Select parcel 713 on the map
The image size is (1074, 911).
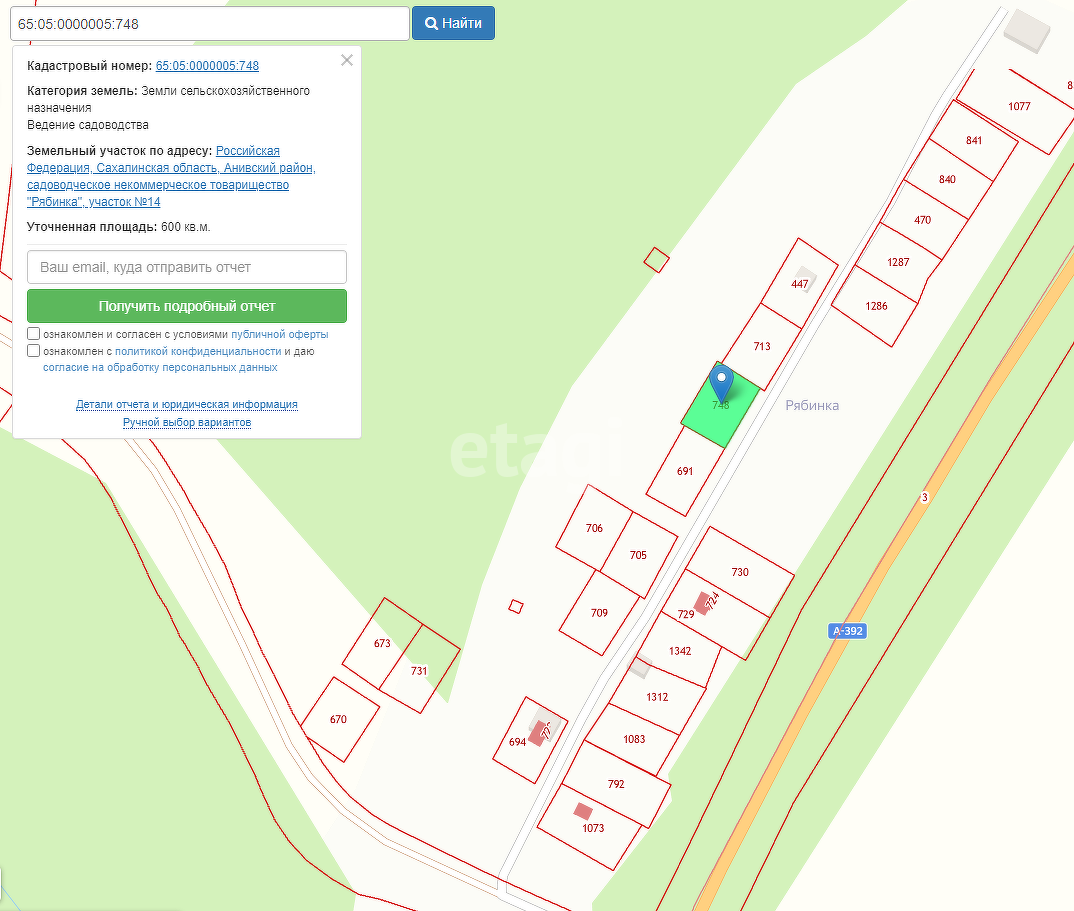[762, 347]
